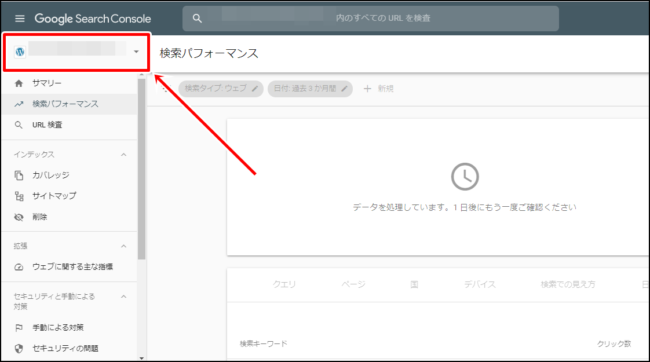The width and height of the screenshot is (650, 362).
Task: Open 削除 removals page
Action: 69,217
